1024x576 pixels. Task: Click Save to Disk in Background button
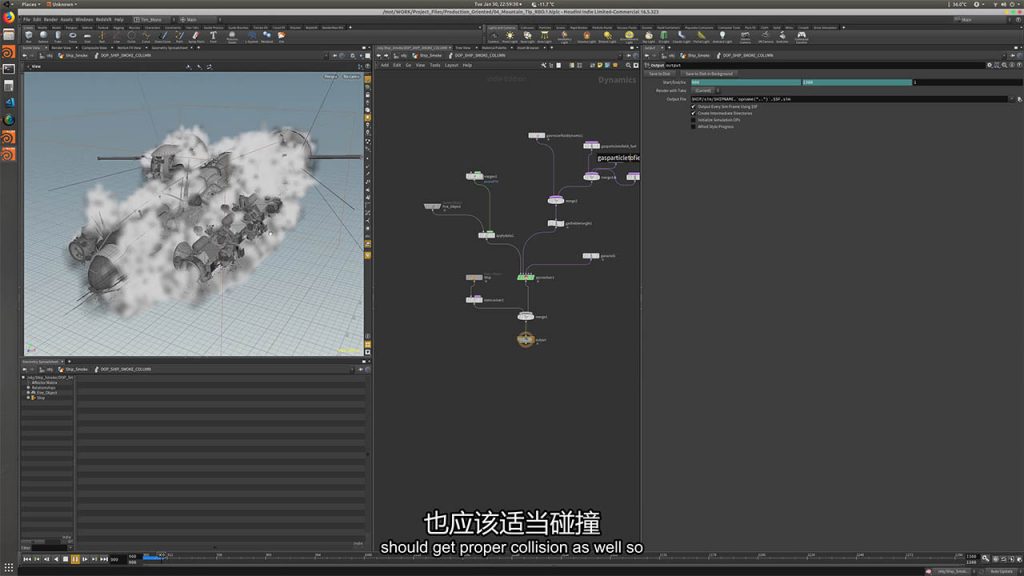tap(709, 74)
